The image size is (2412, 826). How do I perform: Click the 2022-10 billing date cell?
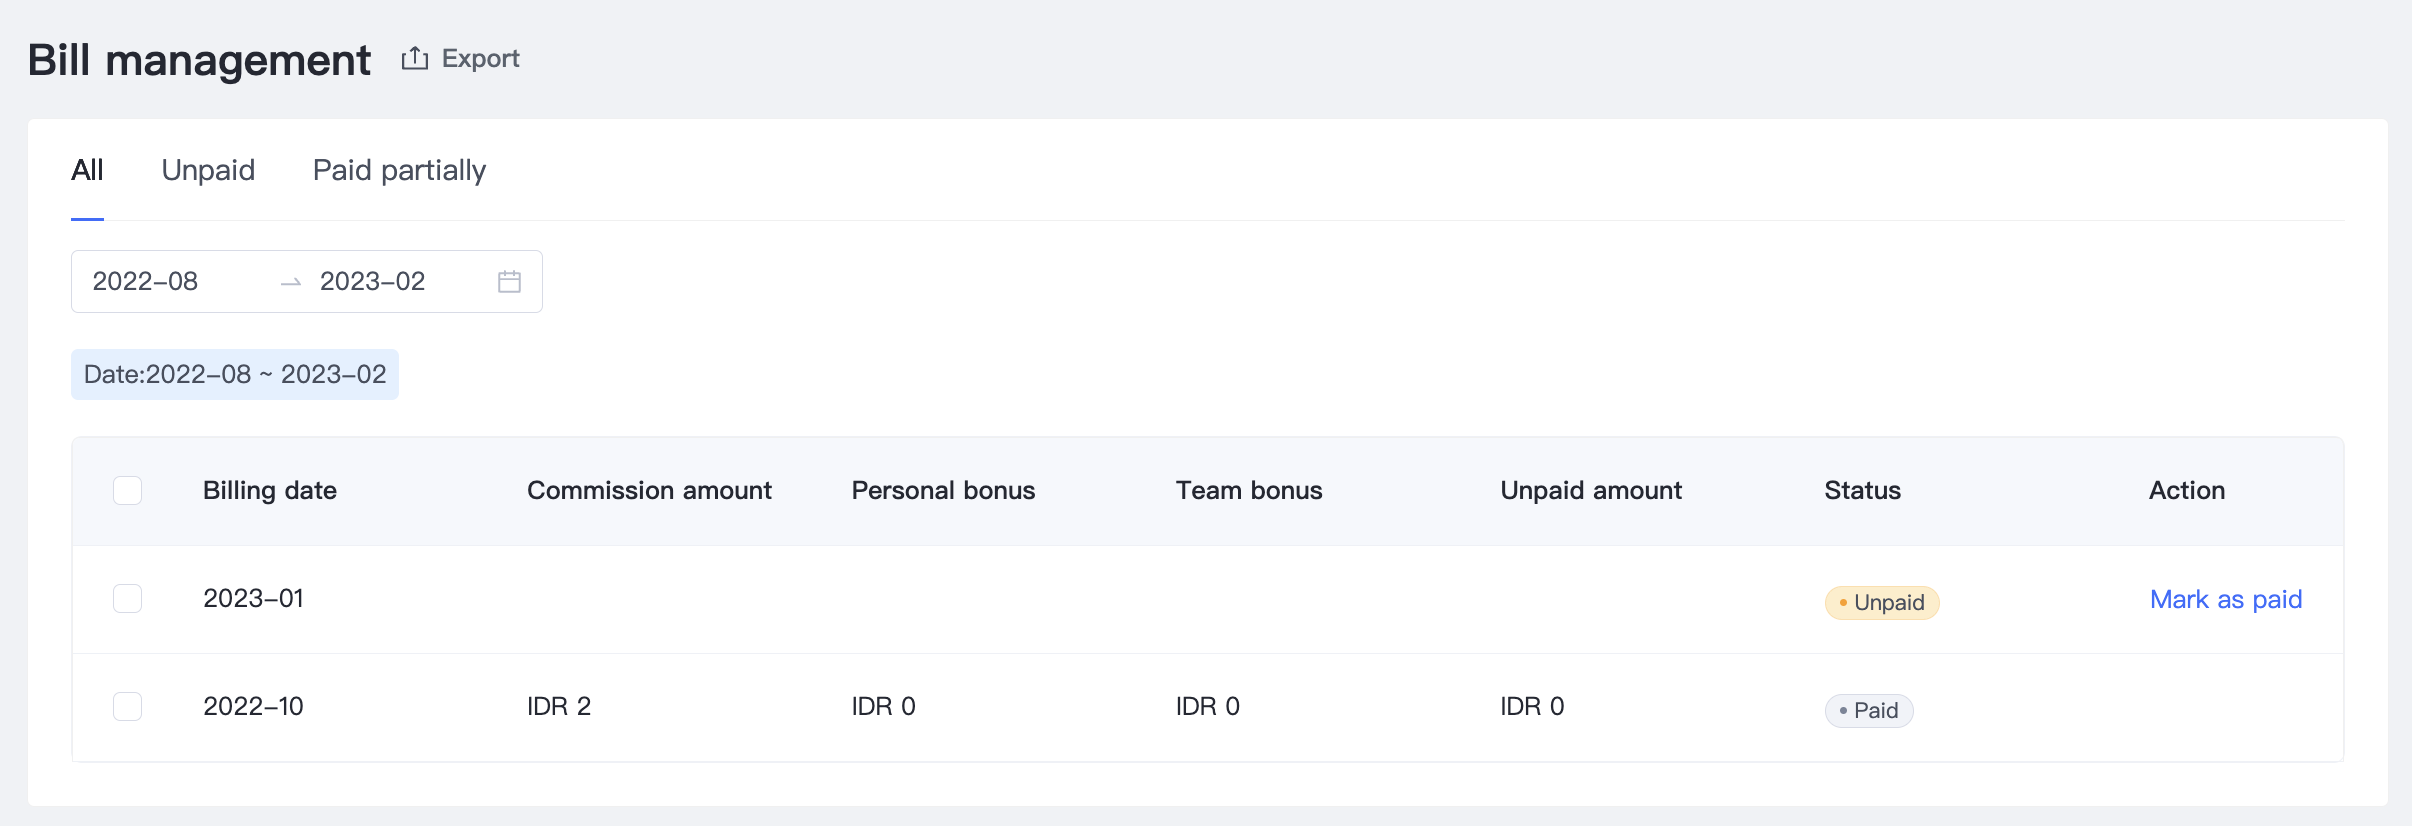tap(253, 707)
